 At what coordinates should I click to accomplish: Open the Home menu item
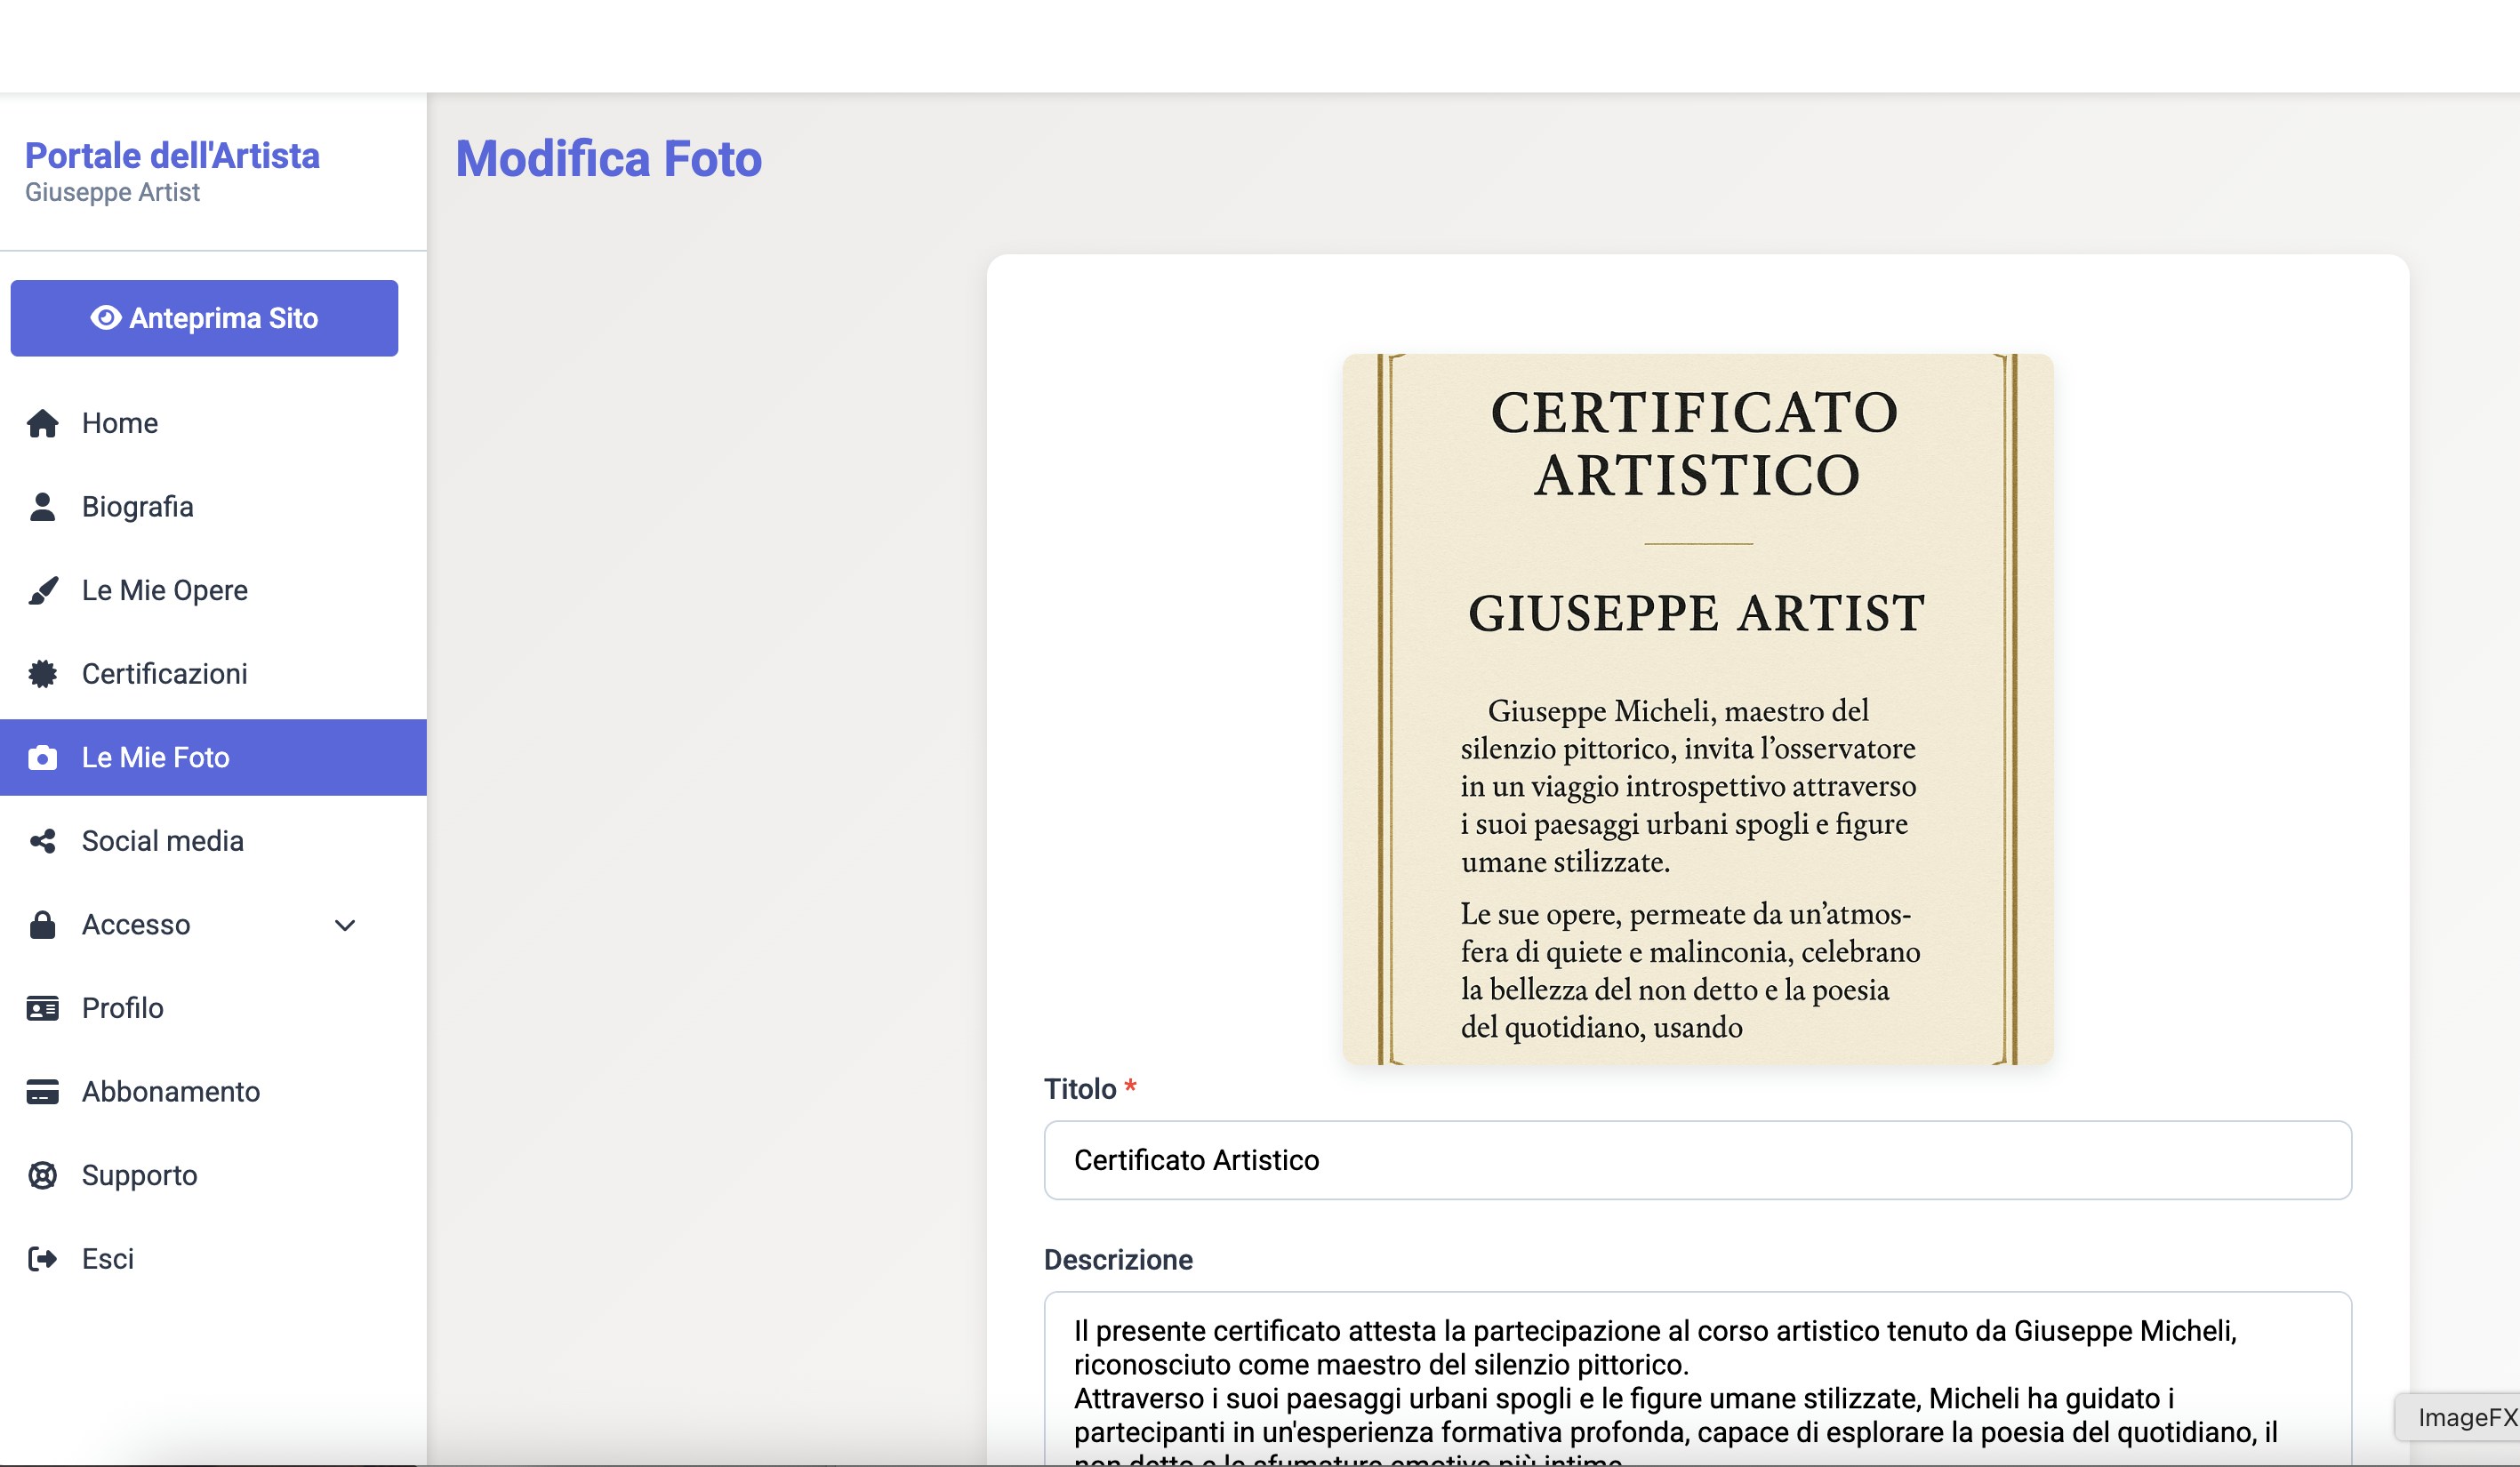(213, 424)
